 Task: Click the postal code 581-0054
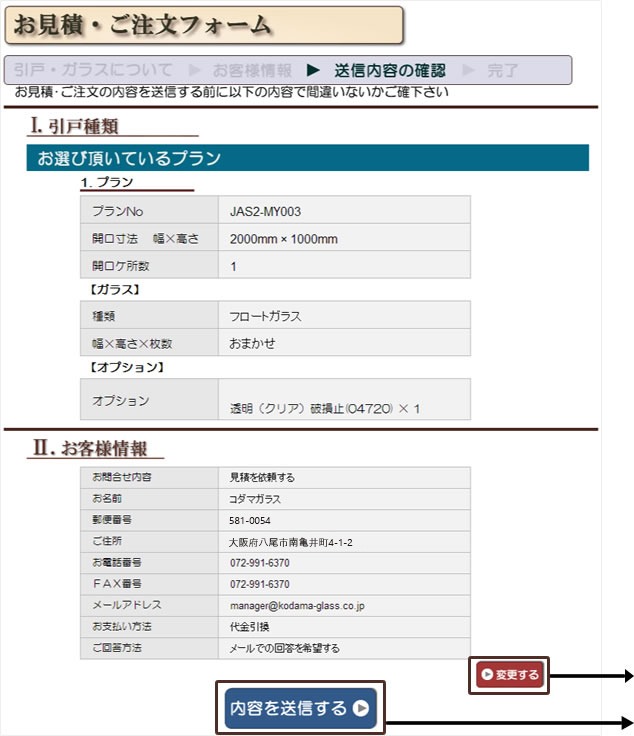pos(250,520)
